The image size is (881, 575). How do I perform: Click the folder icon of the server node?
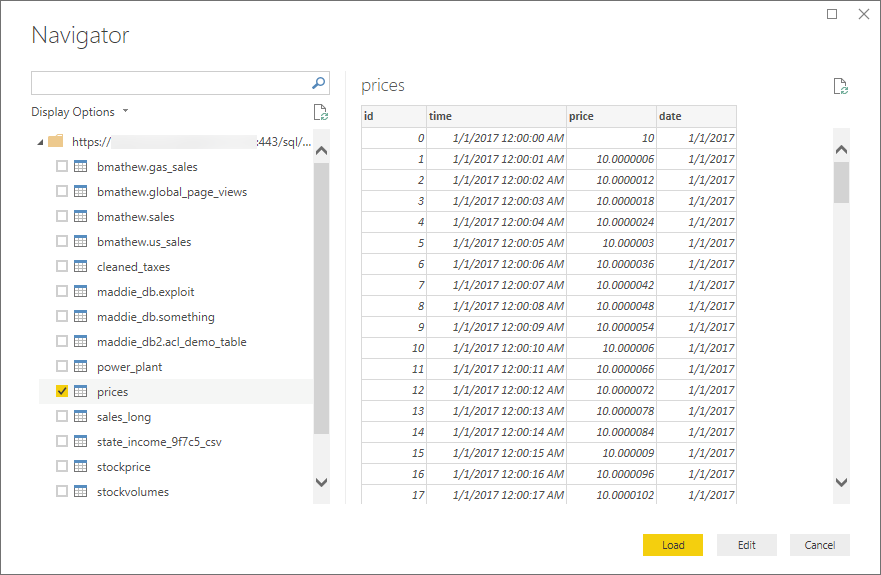[56, 142]
